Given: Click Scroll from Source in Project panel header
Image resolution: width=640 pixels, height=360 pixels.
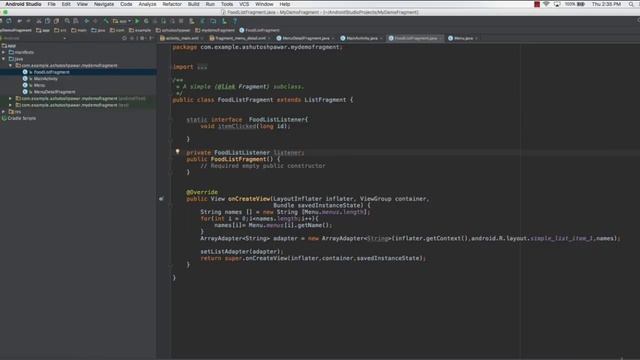Looking at the screenshot, I should (124, 38).
